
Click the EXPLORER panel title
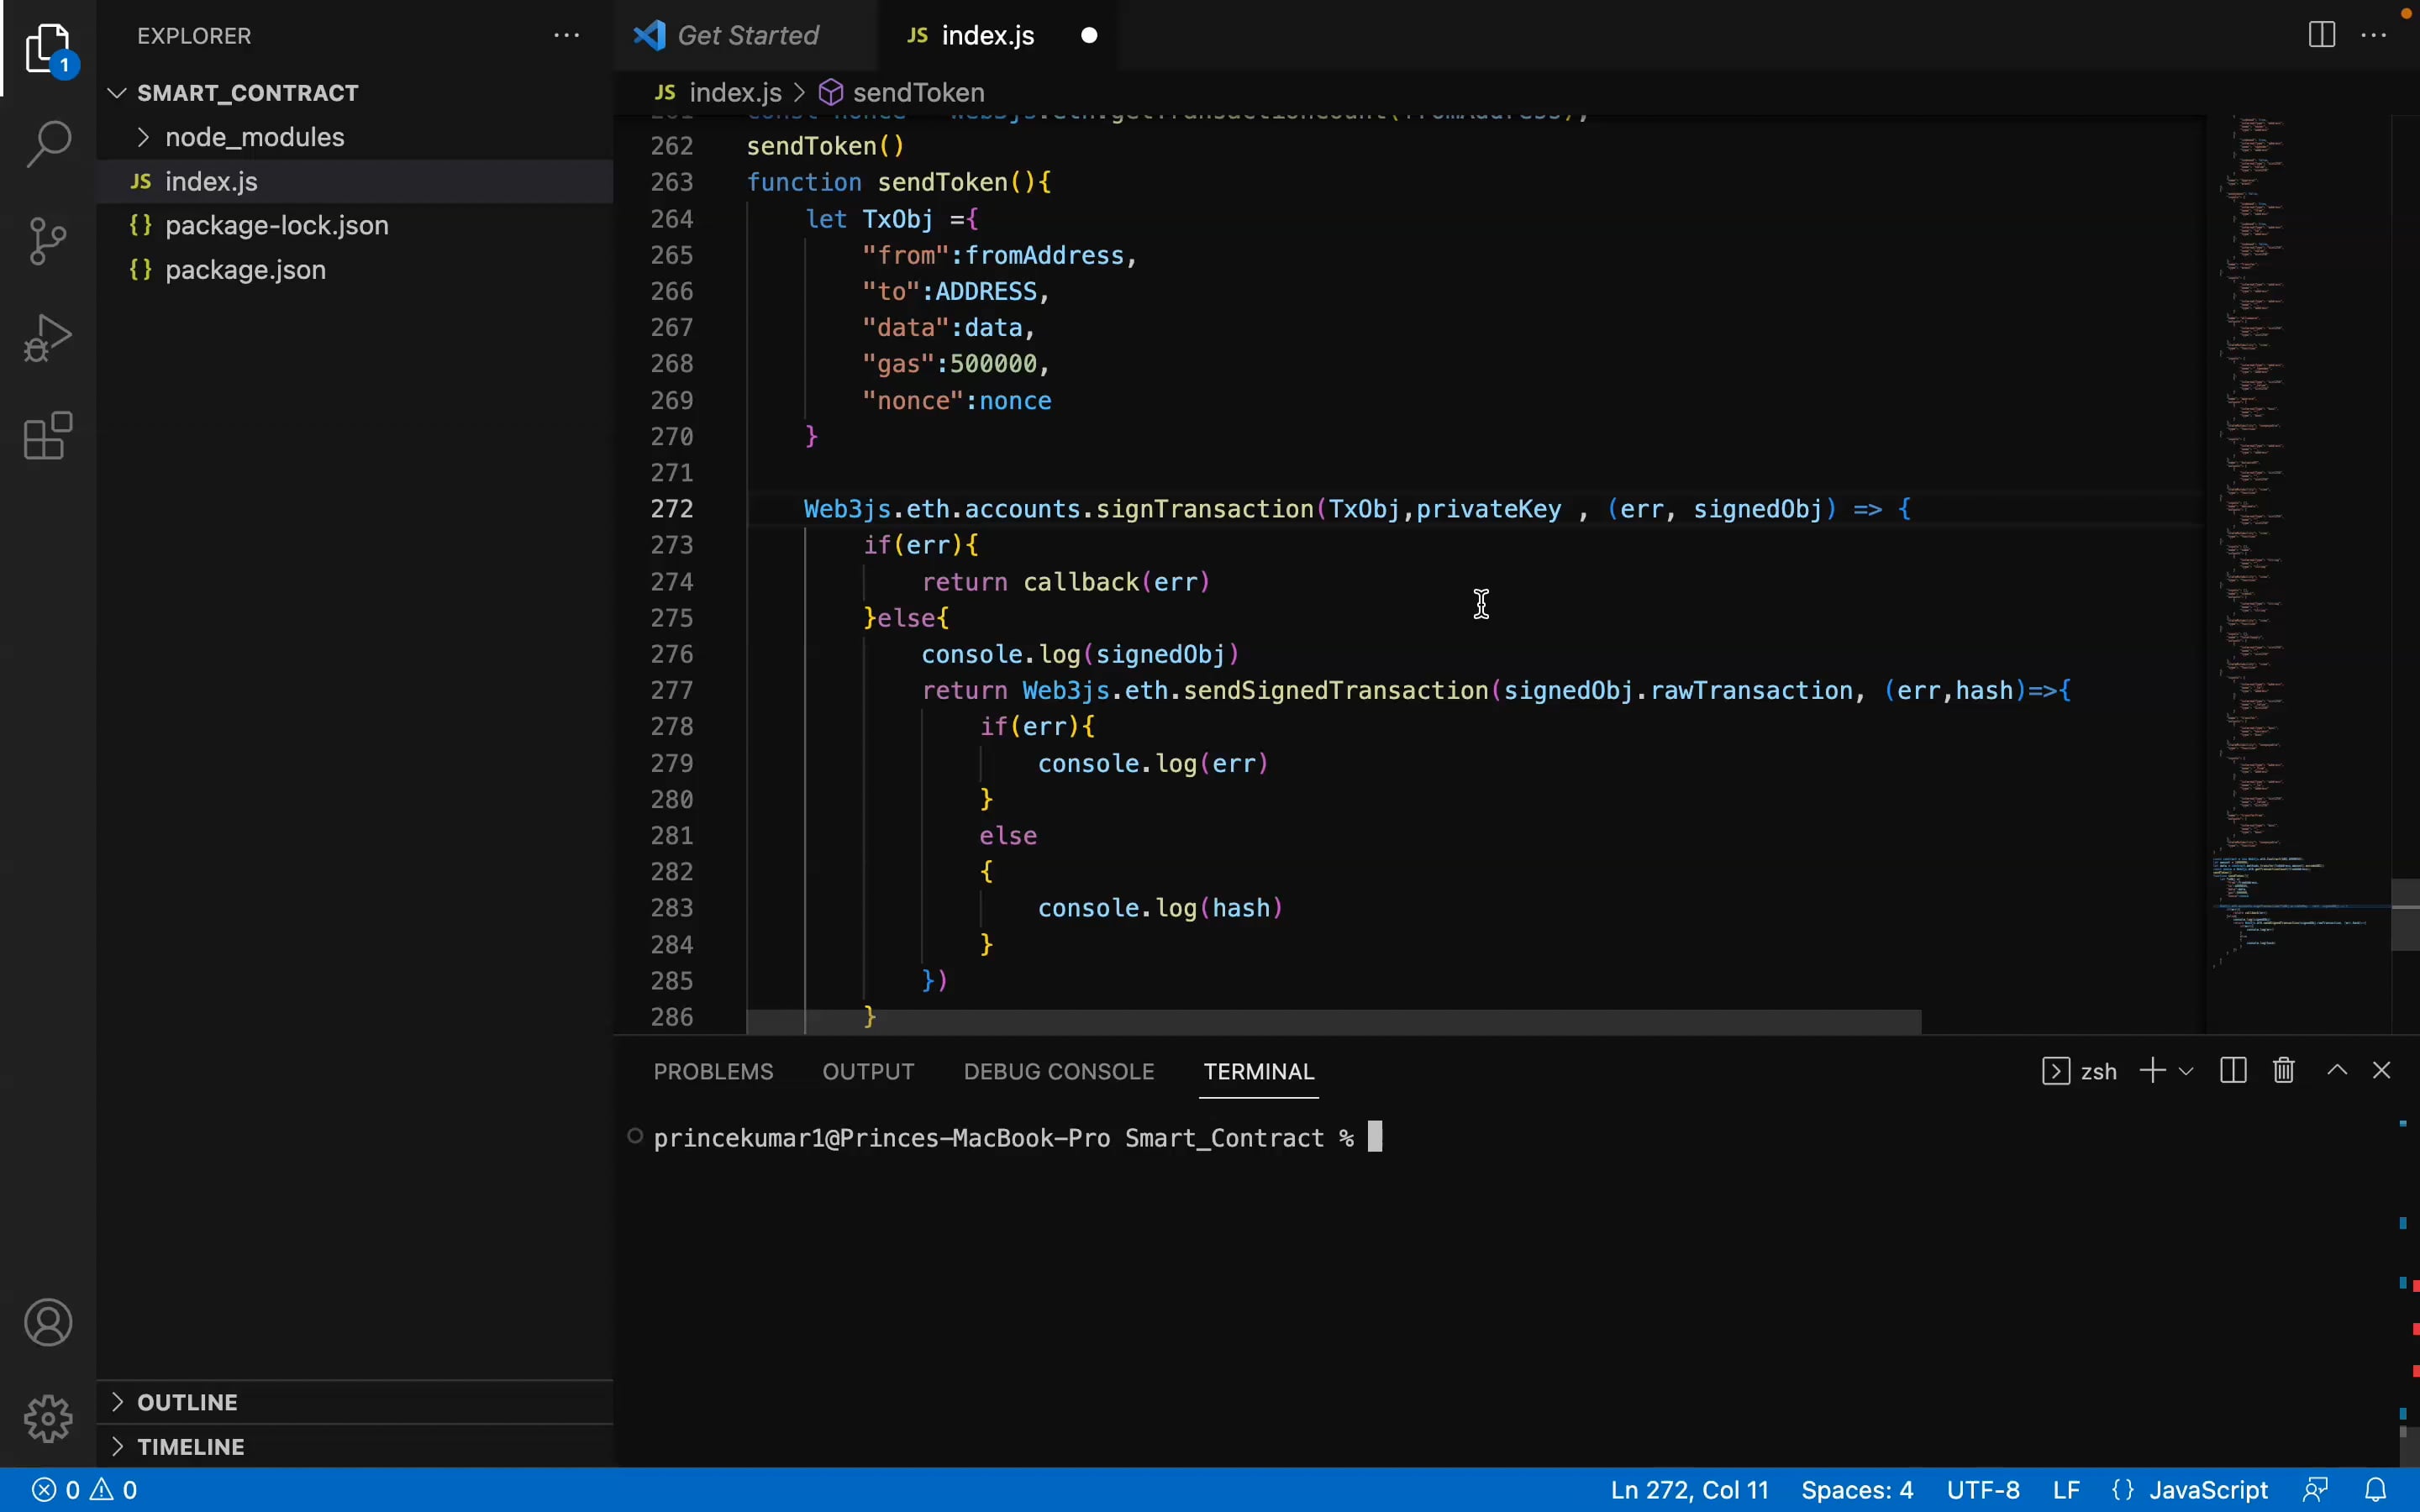point(194,36)
